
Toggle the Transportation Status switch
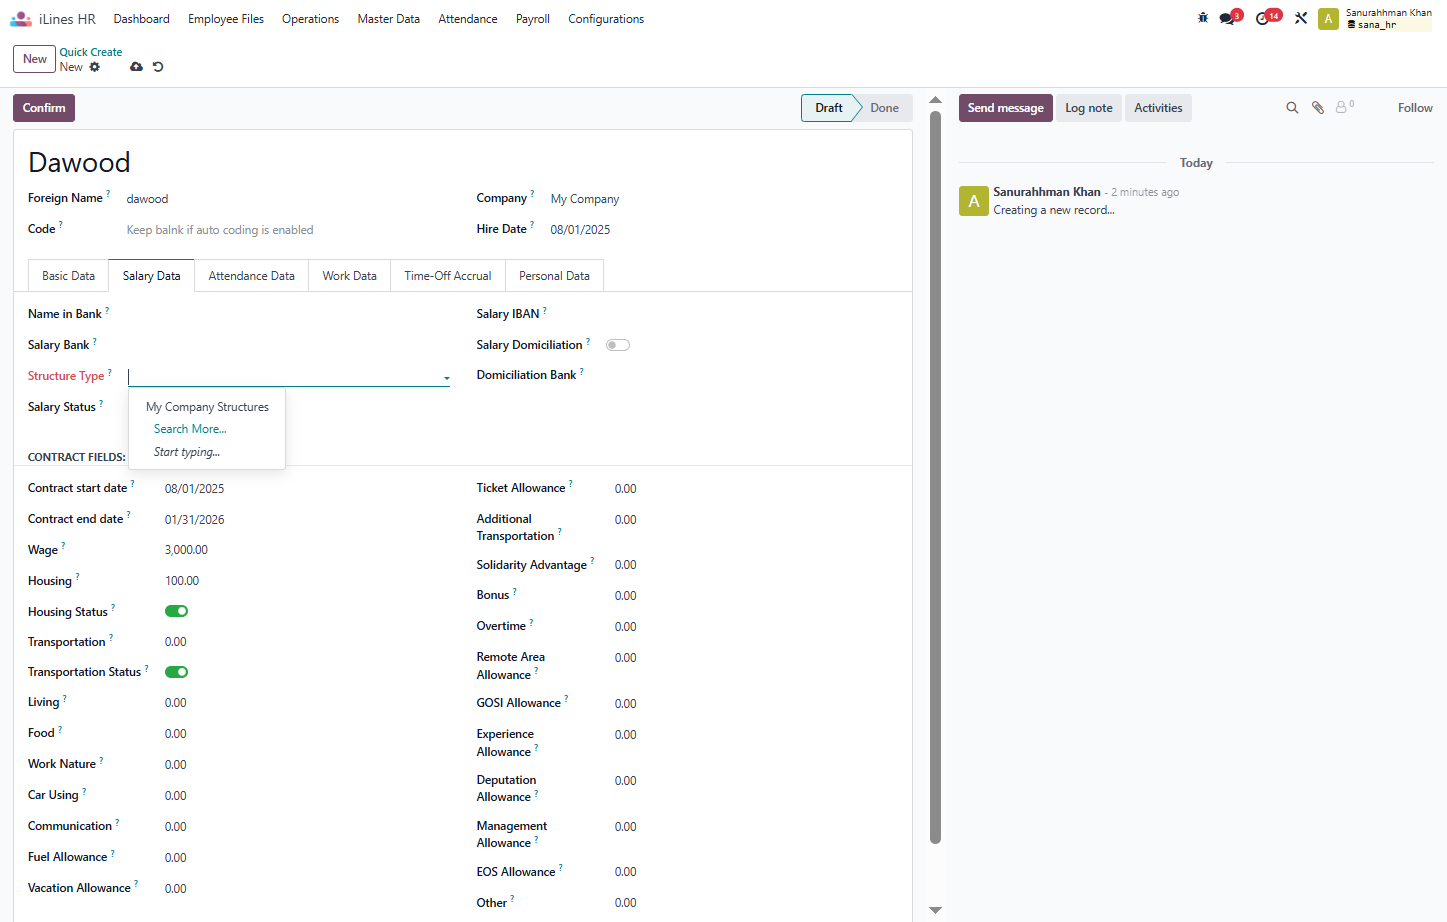(x=177, y=672)
